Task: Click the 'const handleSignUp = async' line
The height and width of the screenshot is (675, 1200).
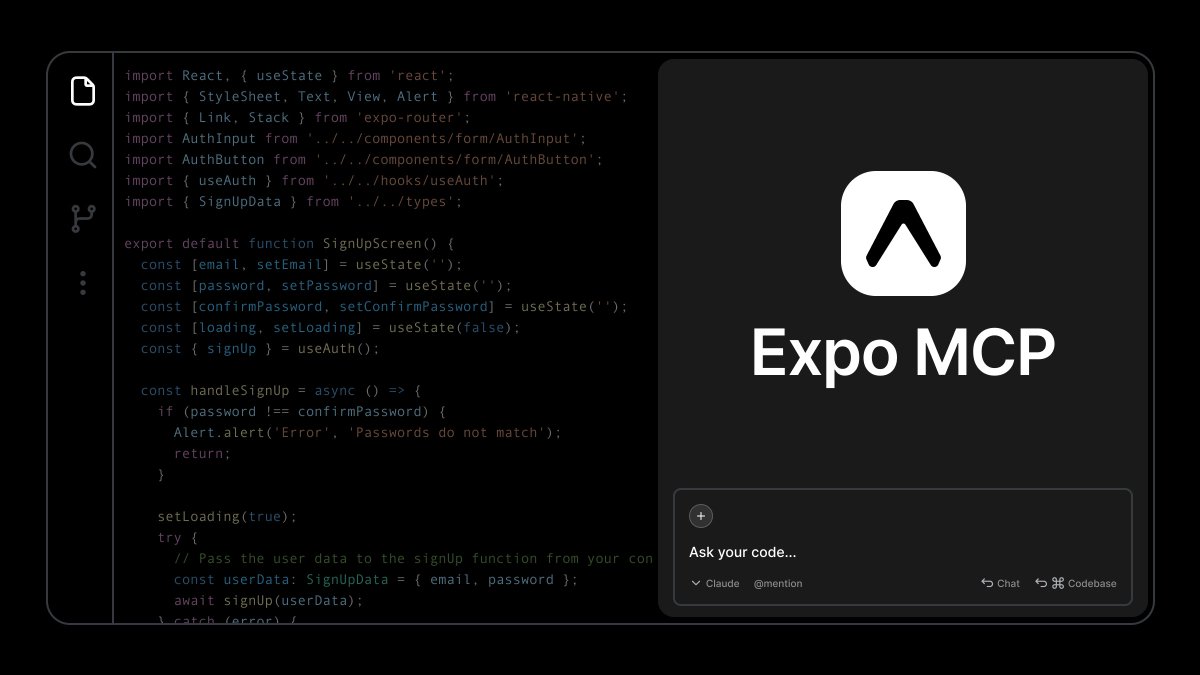Action: click(x=281, y=391)
